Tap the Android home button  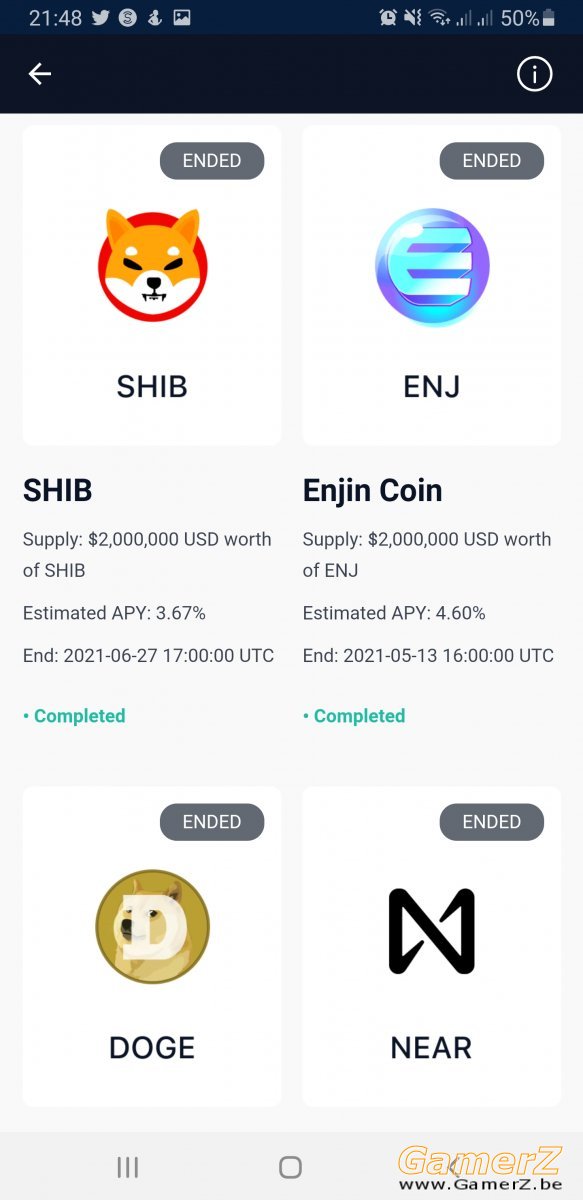pyautogui.click(x=290, y=1167)
